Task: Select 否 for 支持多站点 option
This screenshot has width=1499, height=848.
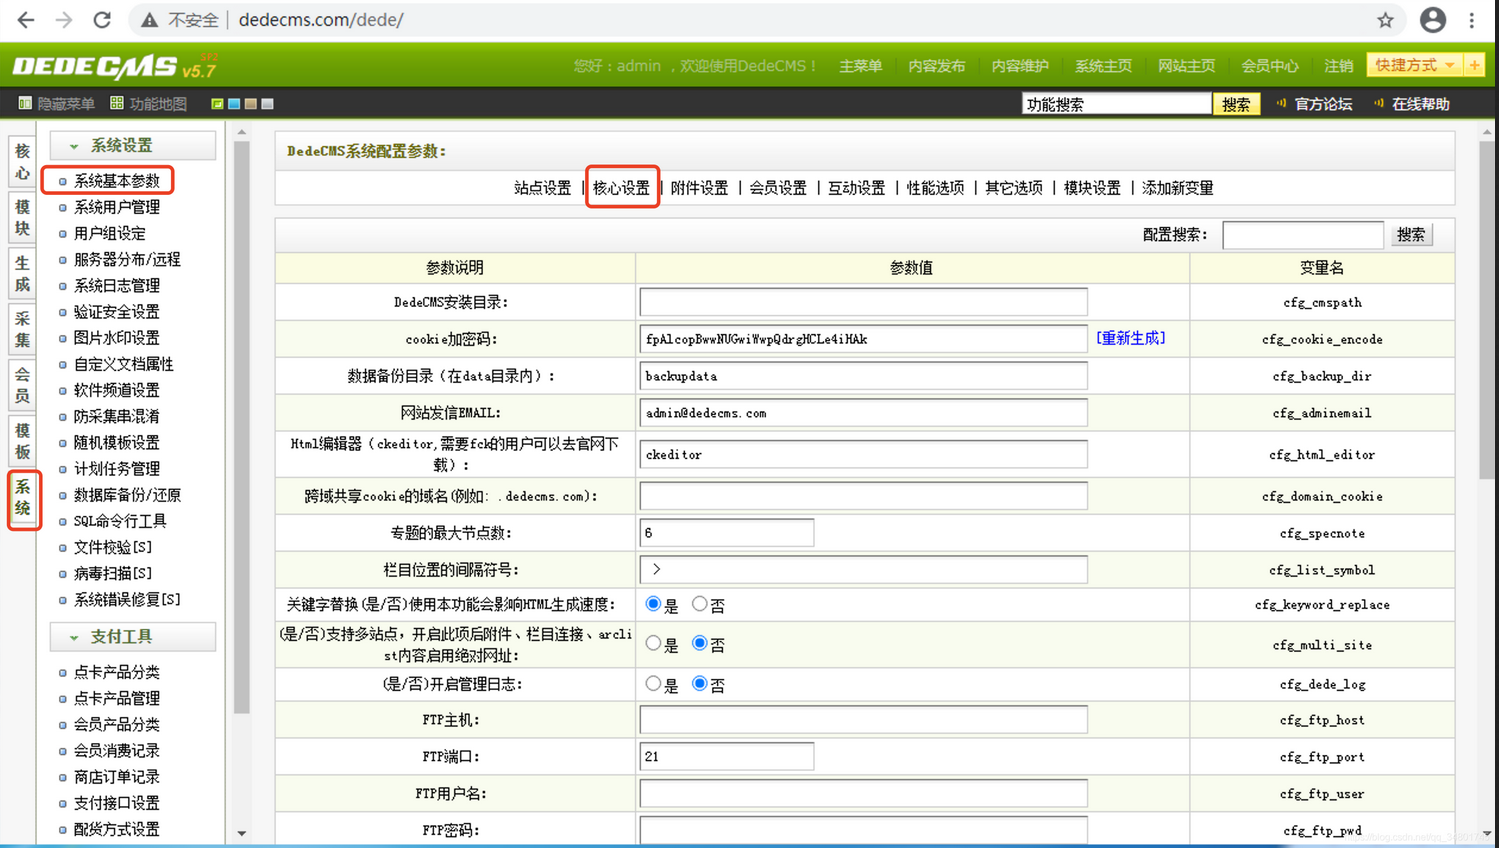Action: tap(699, 643)
